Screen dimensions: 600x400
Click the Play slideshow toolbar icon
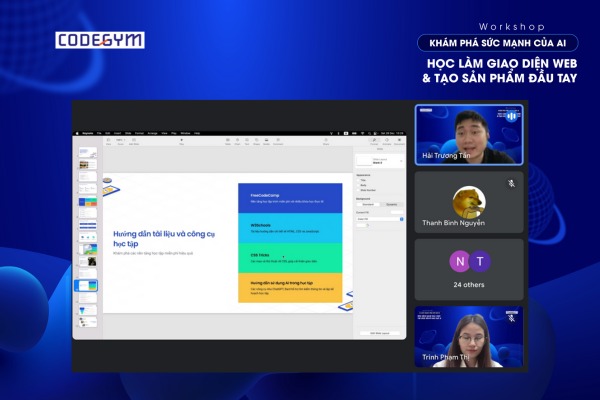tap(181, 142)
